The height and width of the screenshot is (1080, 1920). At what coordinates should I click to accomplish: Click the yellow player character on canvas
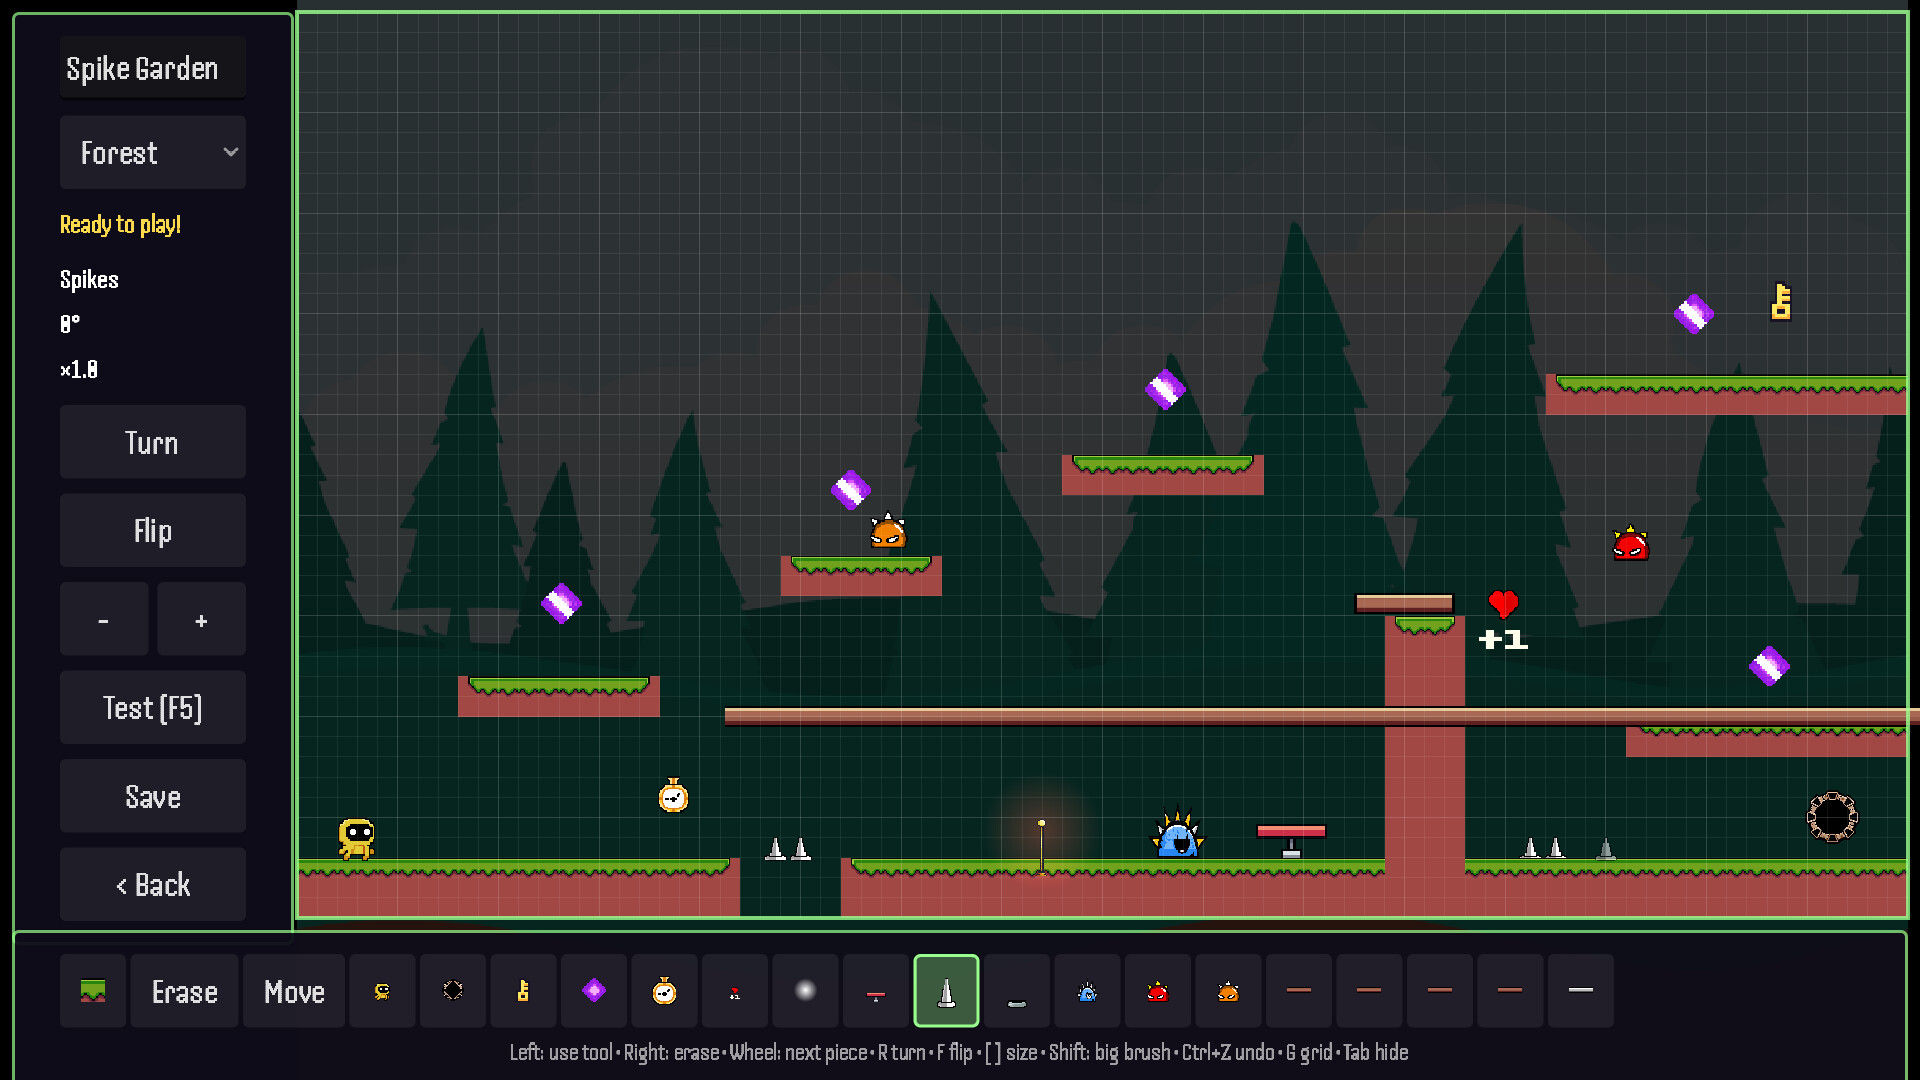point(357,838)
